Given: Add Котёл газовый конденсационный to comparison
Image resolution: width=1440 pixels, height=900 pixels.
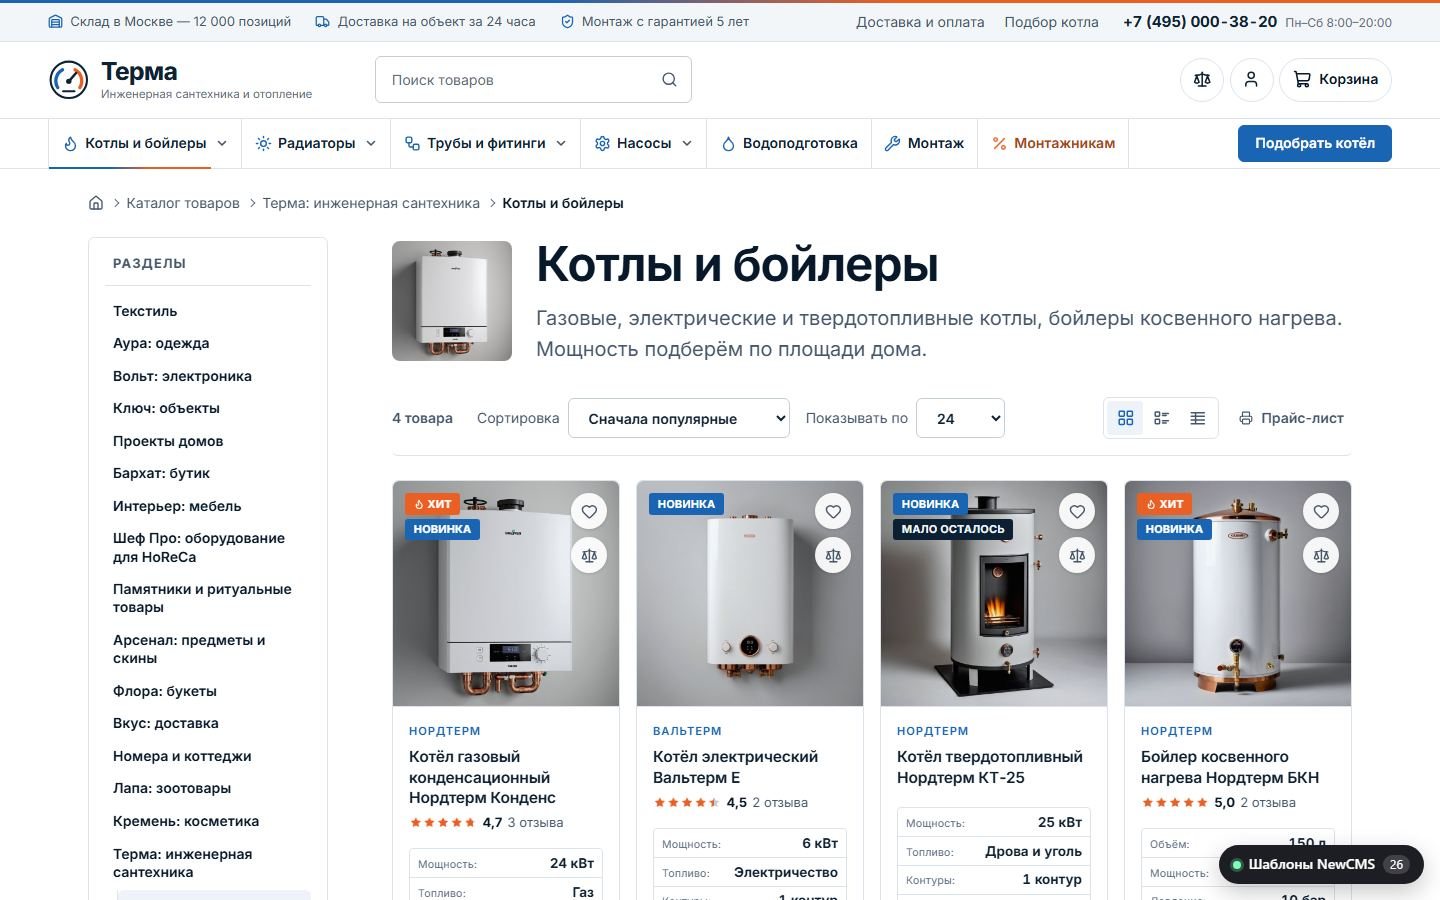Looking at the screenshot, I should point(589,556).
